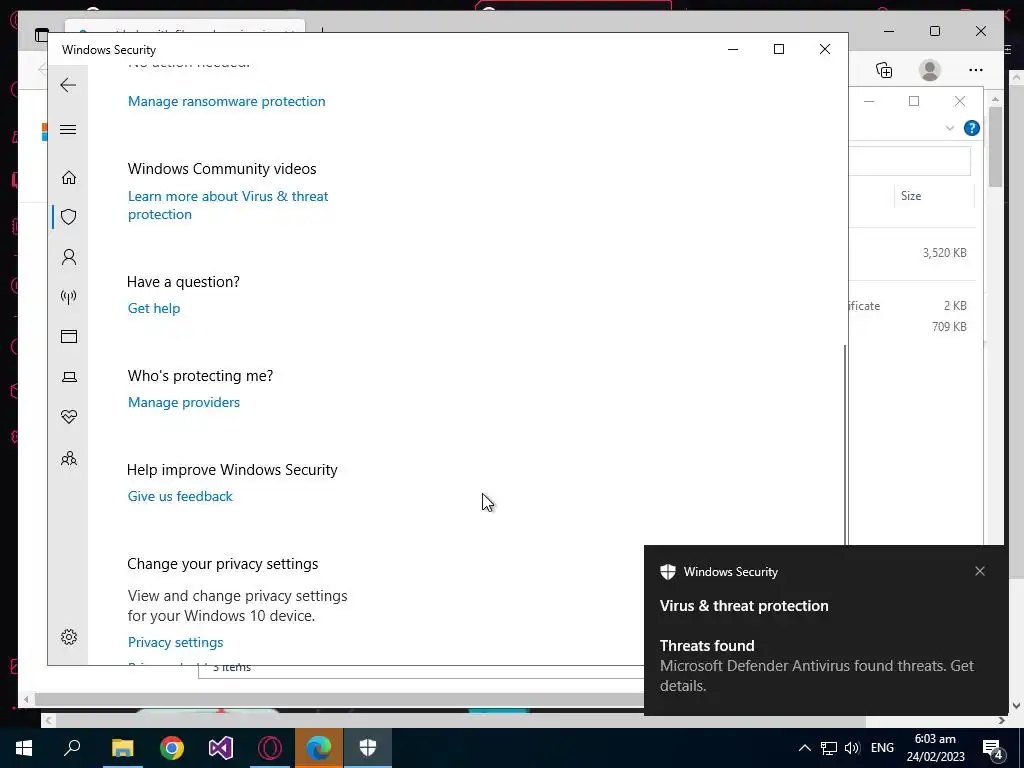The image size is (1024, 768).
Task: Dismiss the Windows Security threats notification
Action: [980, 571]
